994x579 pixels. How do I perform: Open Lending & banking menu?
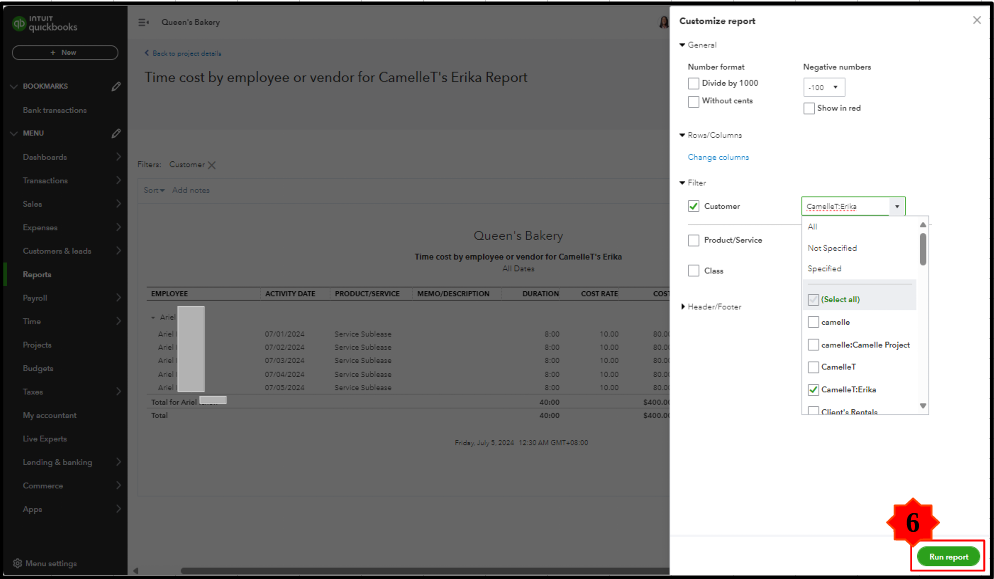(57, 462)
